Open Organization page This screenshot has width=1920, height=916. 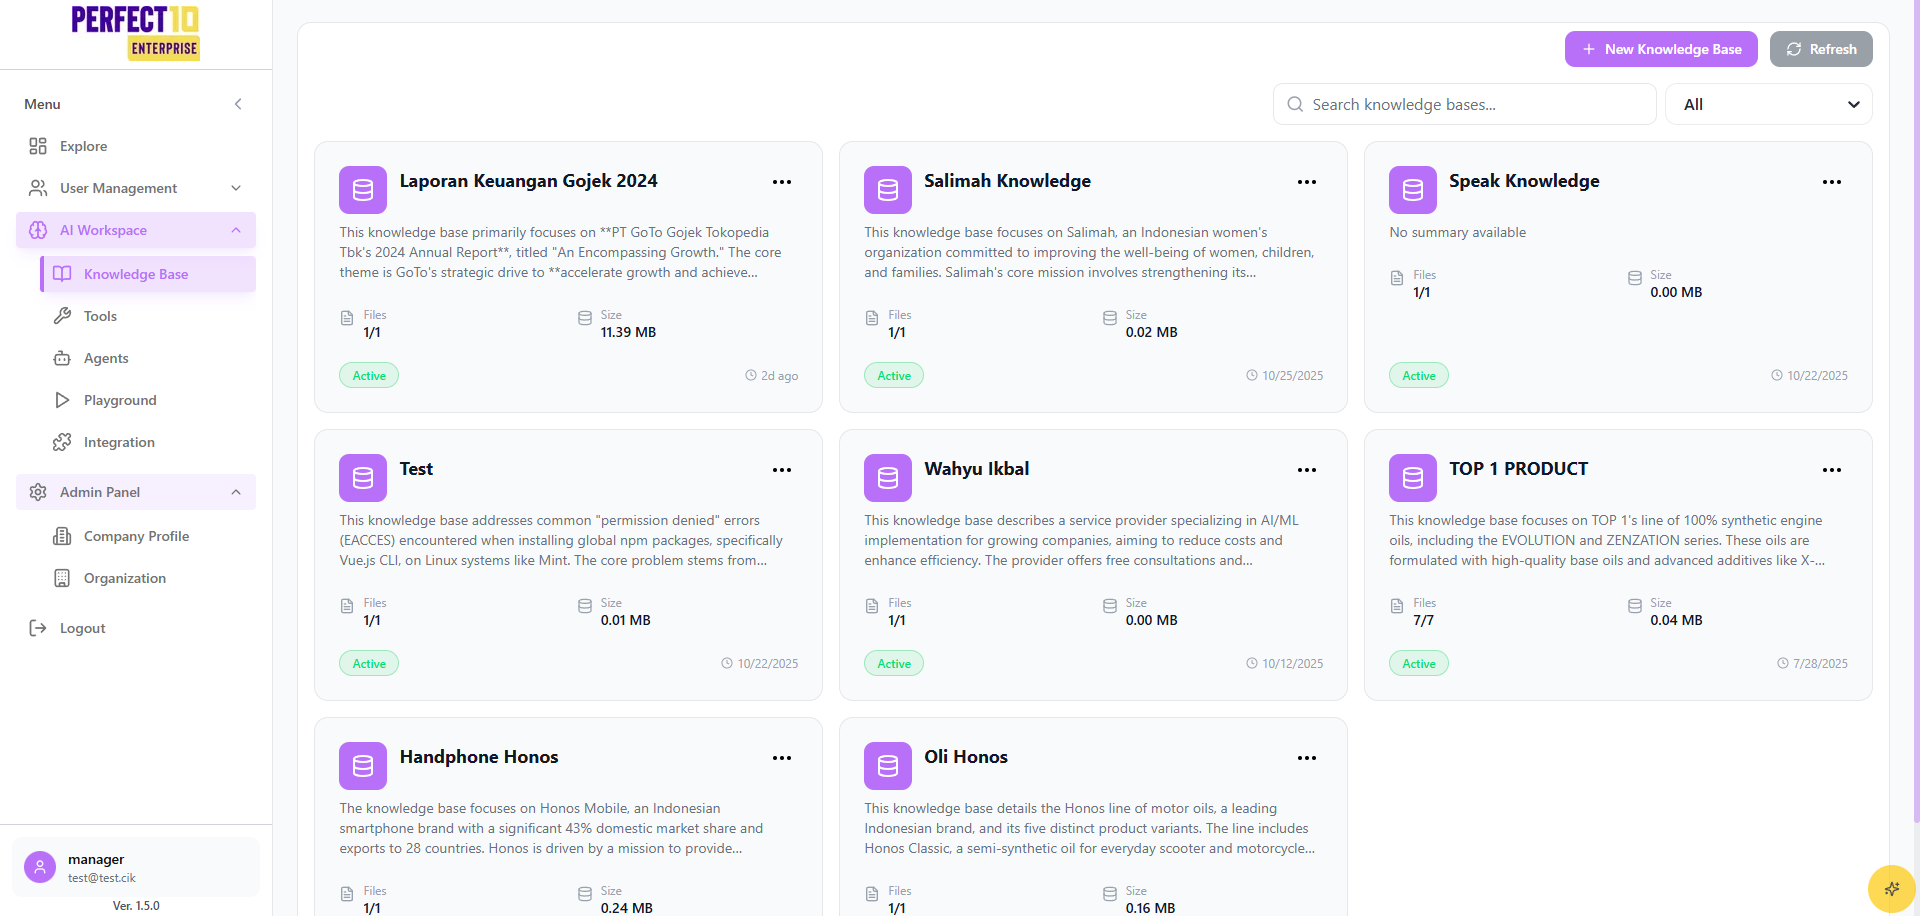pyautogui.click(x=148, y=578)
